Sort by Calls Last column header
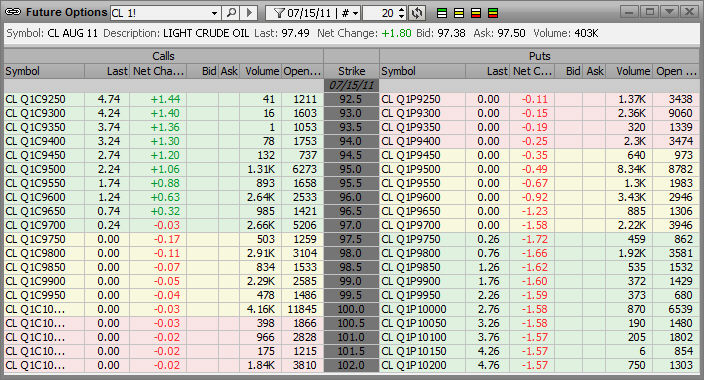704x380 pixels. (x=107, y=71)
